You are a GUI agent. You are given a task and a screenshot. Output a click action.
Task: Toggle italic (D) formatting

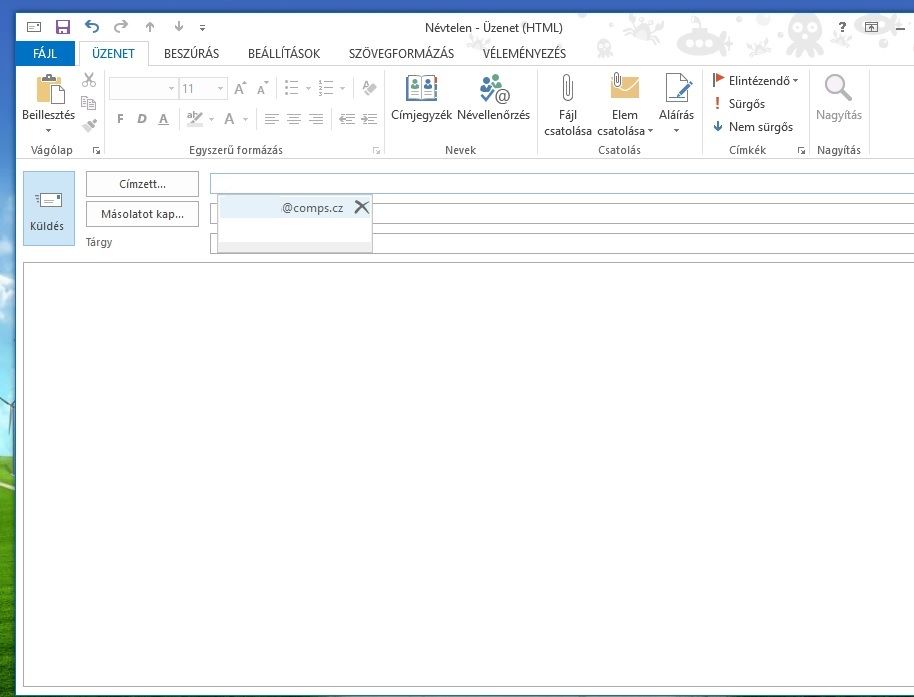click(x=142, y=119)
